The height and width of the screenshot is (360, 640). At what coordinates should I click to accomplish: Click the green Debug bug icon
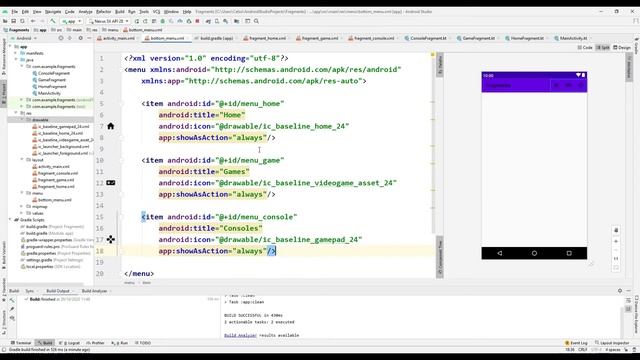162,21
